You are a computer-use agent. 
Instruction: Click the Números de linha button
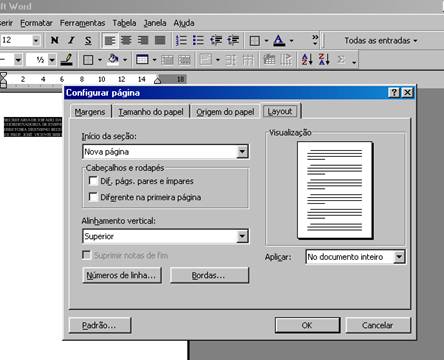point(121,275)
